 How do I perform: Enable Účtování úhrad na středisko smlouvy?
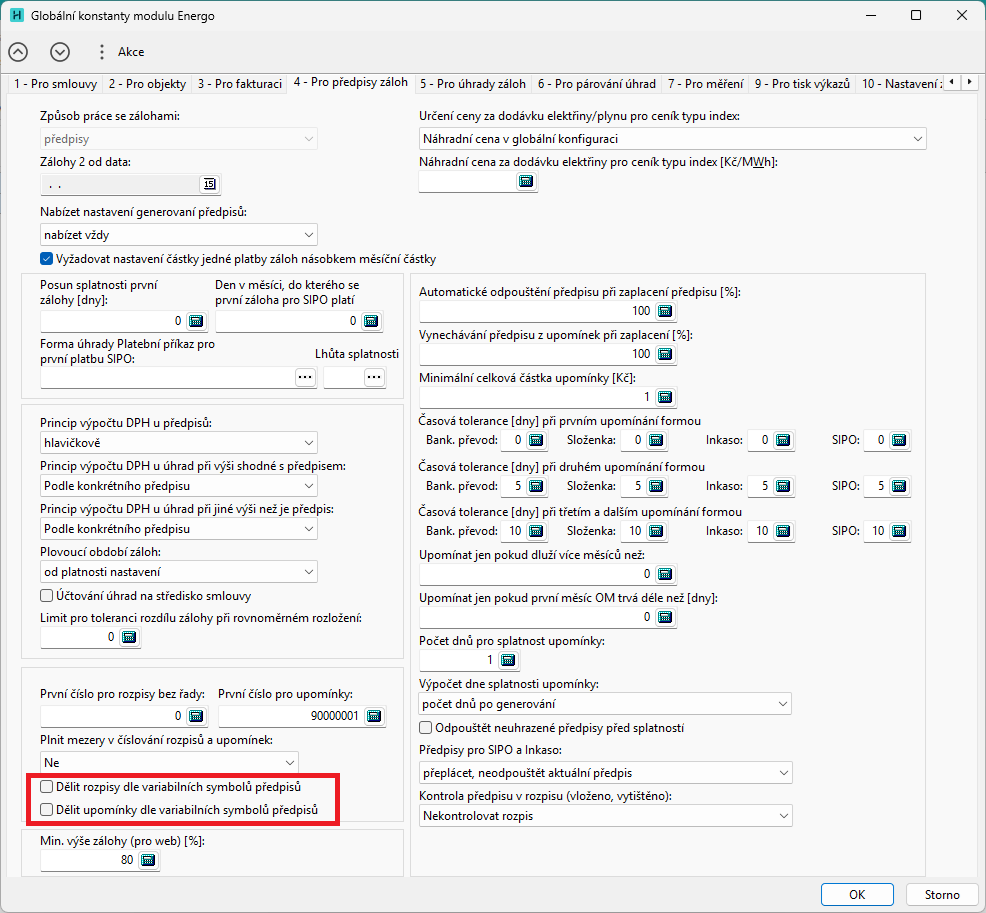point(47,595)
